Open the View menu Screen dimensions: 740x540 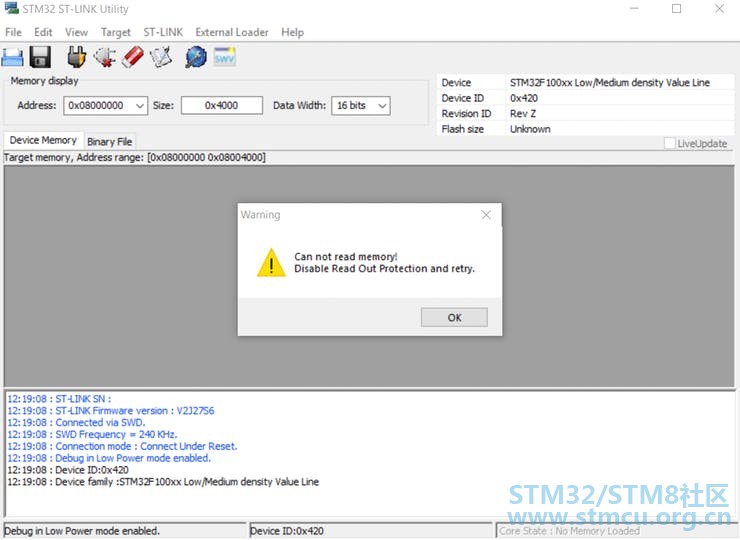(x=76, y=32)
